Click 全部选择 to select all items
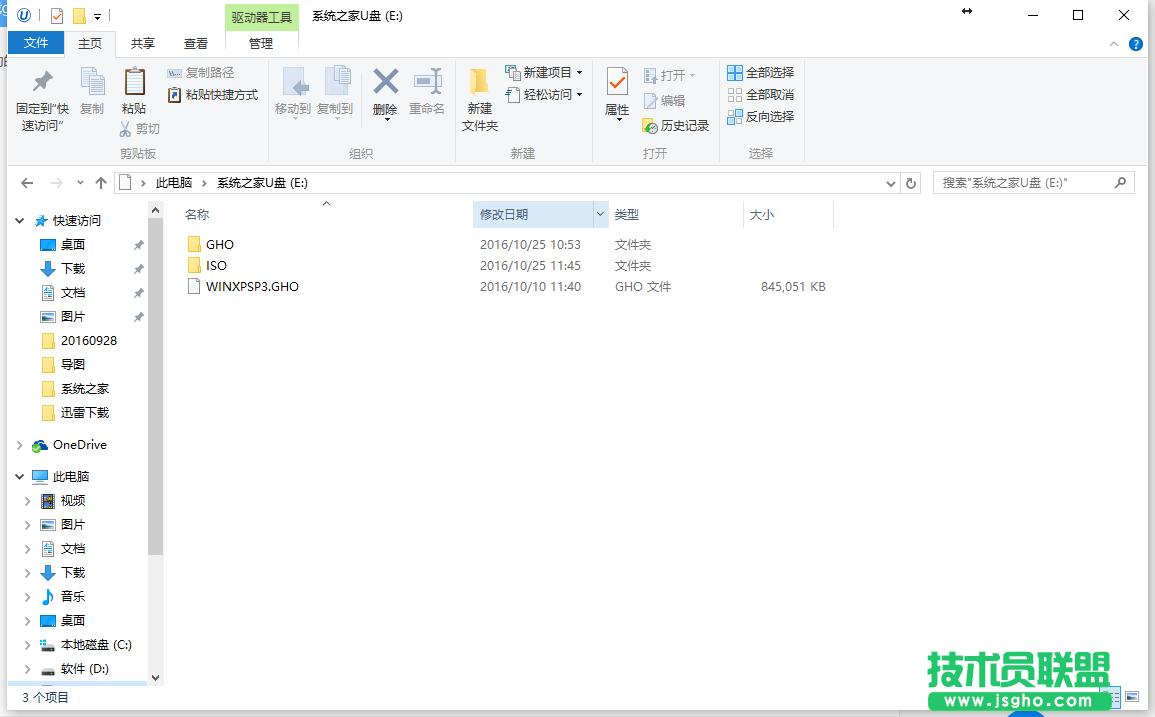This screenshot has width=1155, height=717. point(764,72)
